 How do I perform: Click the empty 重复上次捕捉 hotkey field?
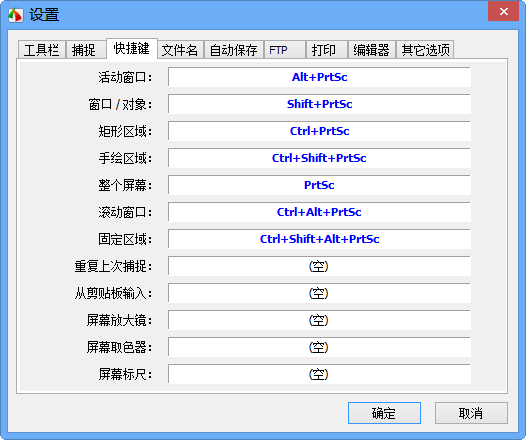point(319,266)
